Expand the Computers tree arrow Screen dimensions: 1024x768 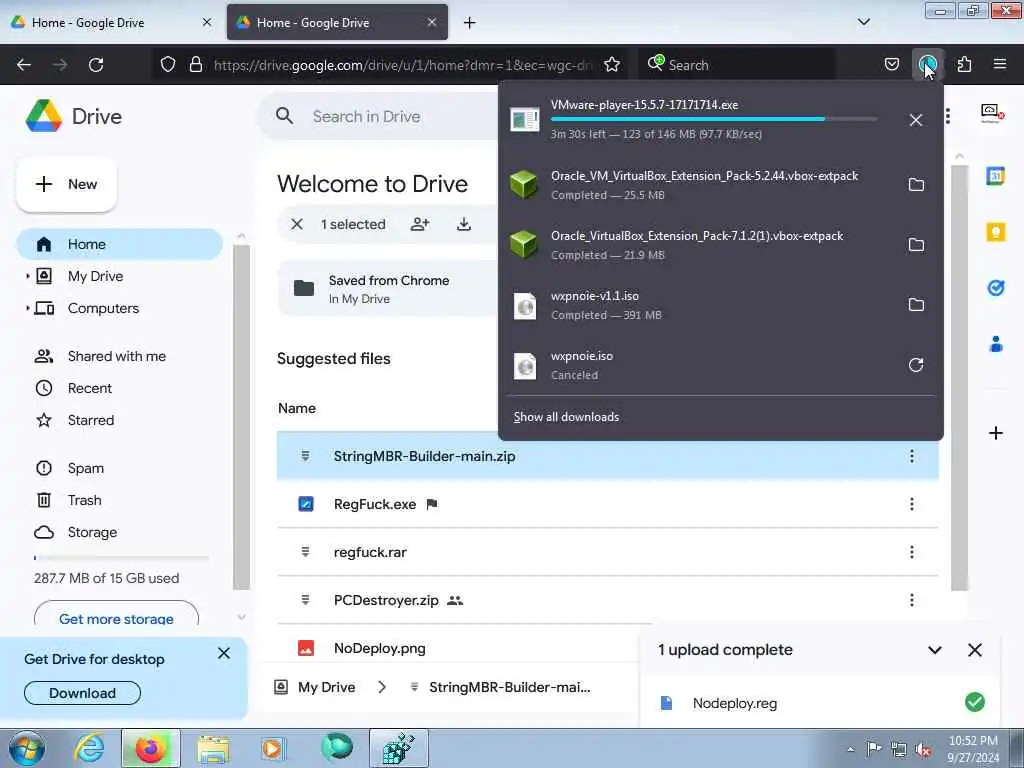(27, 308)
